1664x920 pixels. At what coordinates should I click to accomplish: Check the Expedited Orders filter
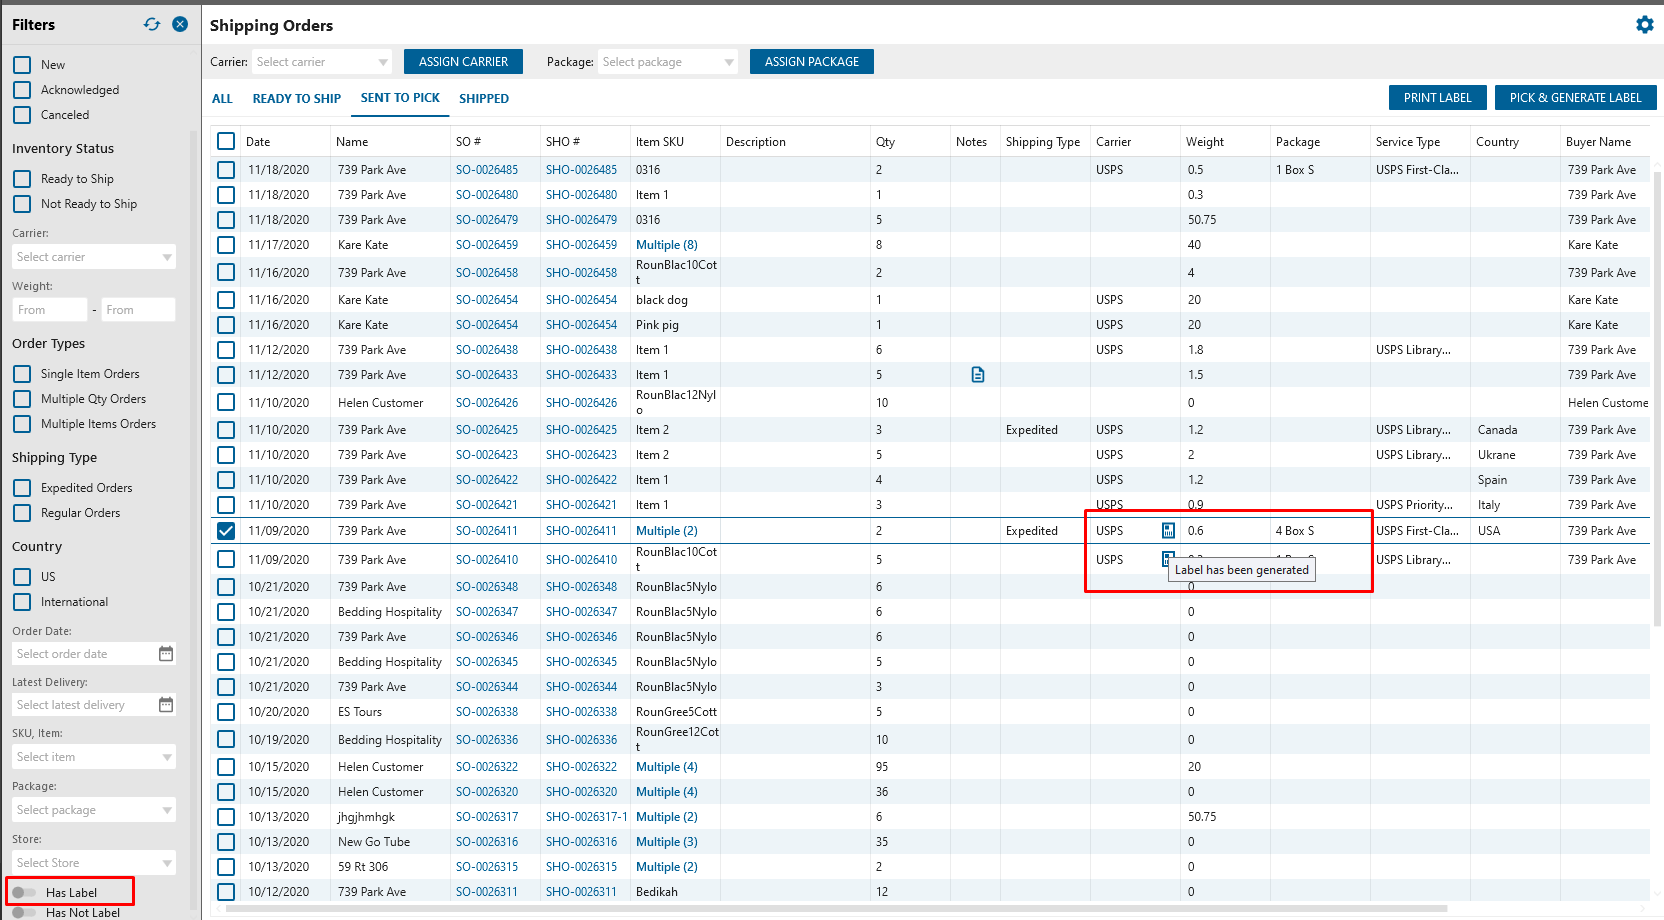click(22, 488)
